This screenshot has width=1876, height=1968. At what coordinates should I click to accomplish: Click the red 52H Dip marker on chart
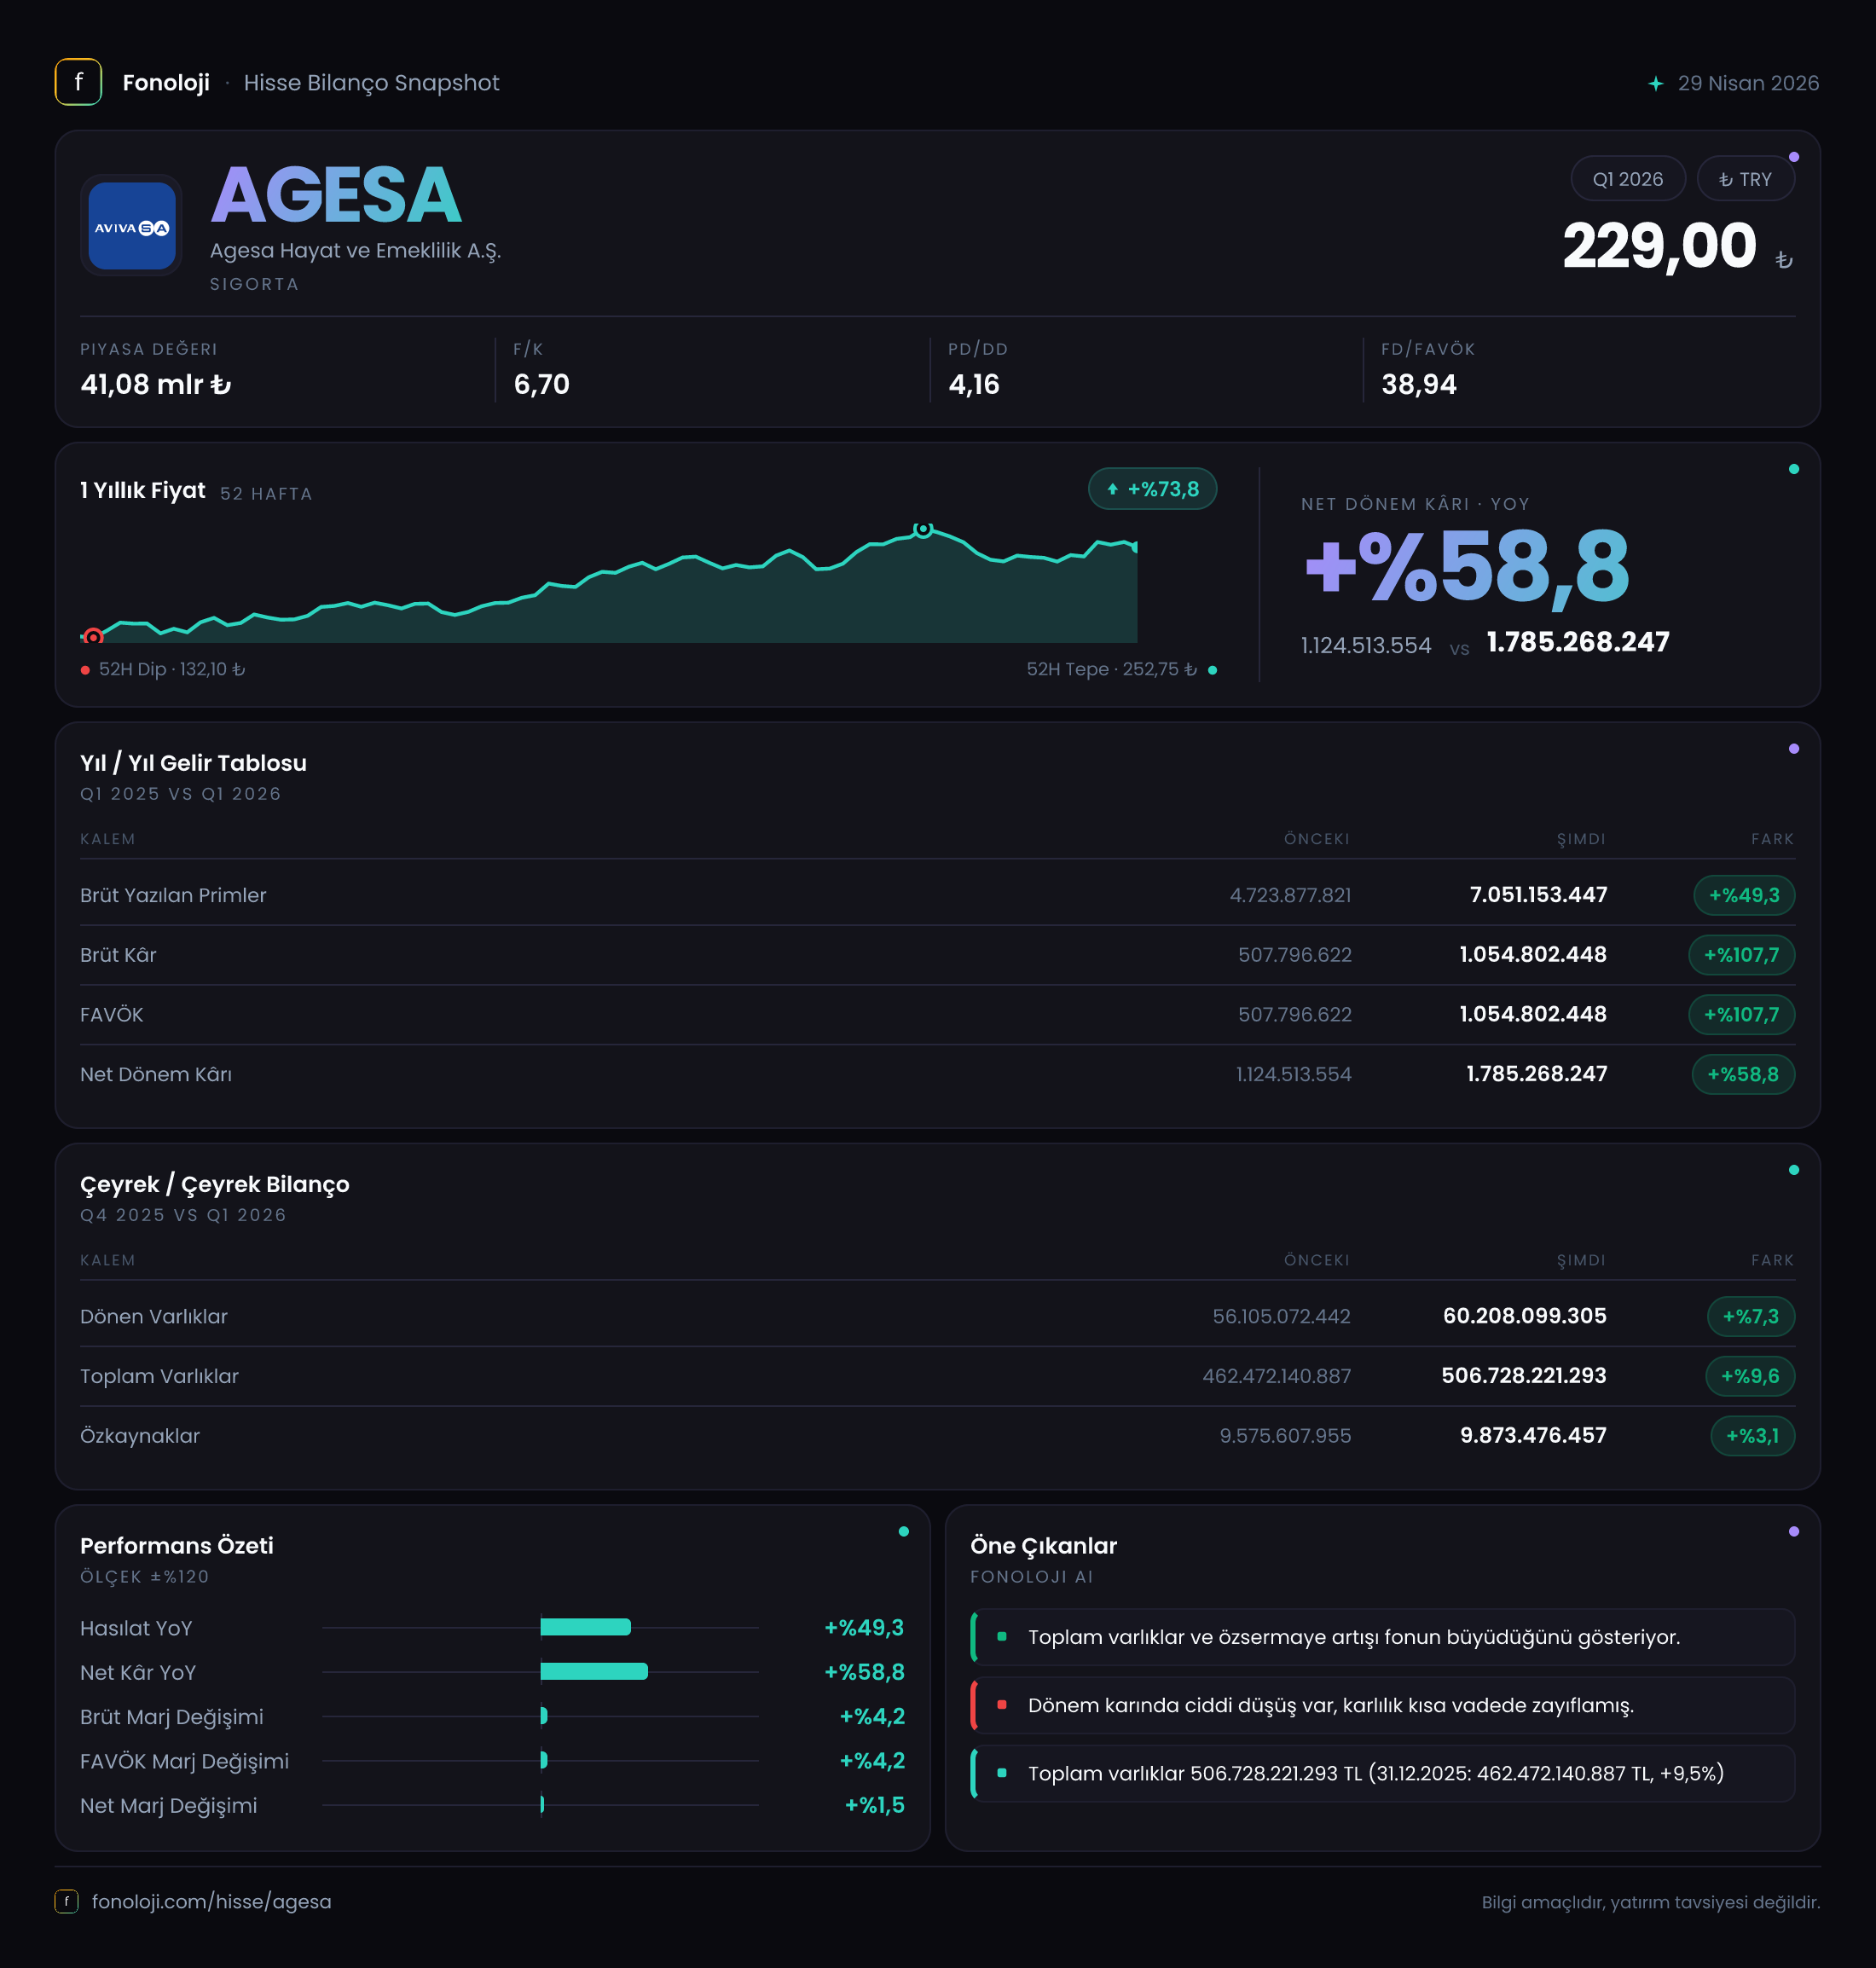[x=93, y=636]
